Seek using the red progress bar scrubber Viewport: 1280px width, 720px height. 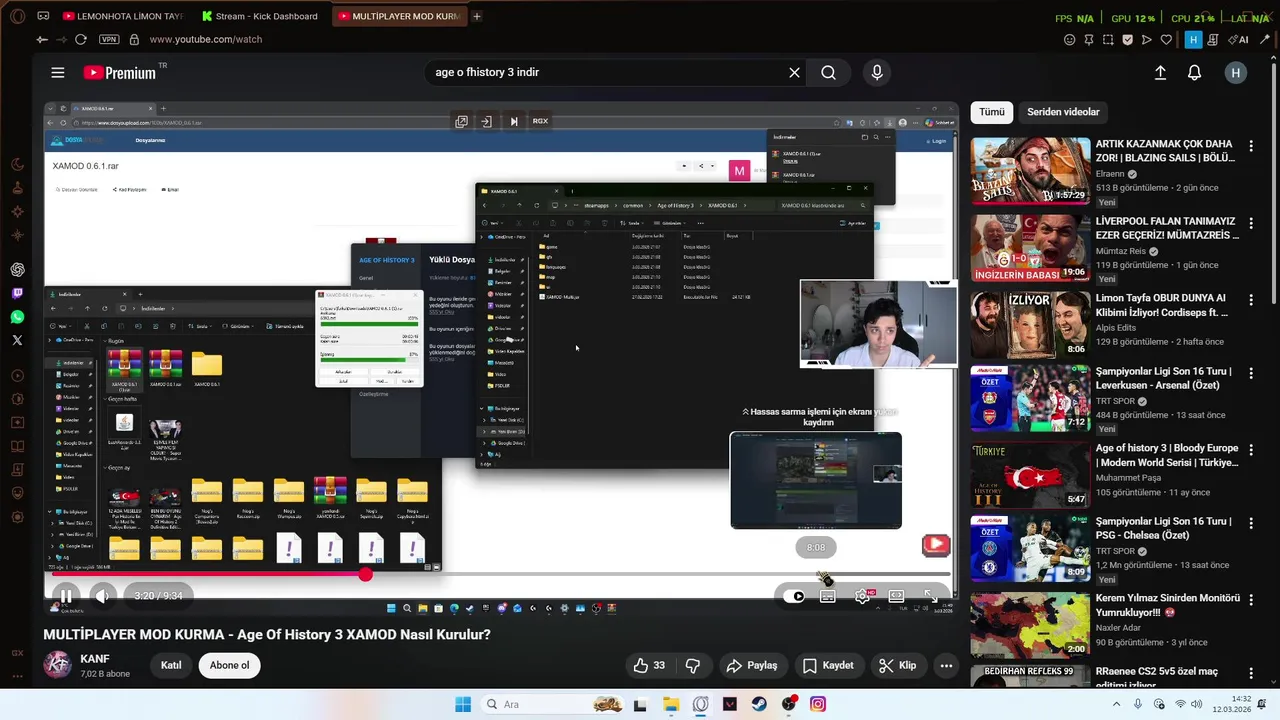tap(366, 574)
